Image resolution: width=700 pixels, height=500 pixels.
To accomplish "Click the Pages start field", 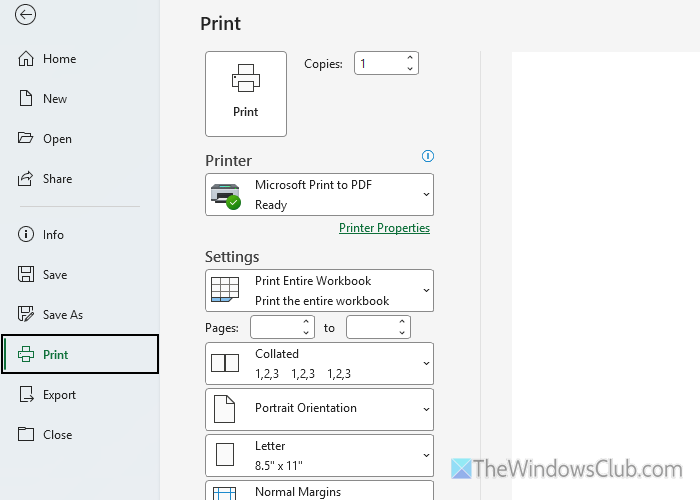I will click(276, 327).
